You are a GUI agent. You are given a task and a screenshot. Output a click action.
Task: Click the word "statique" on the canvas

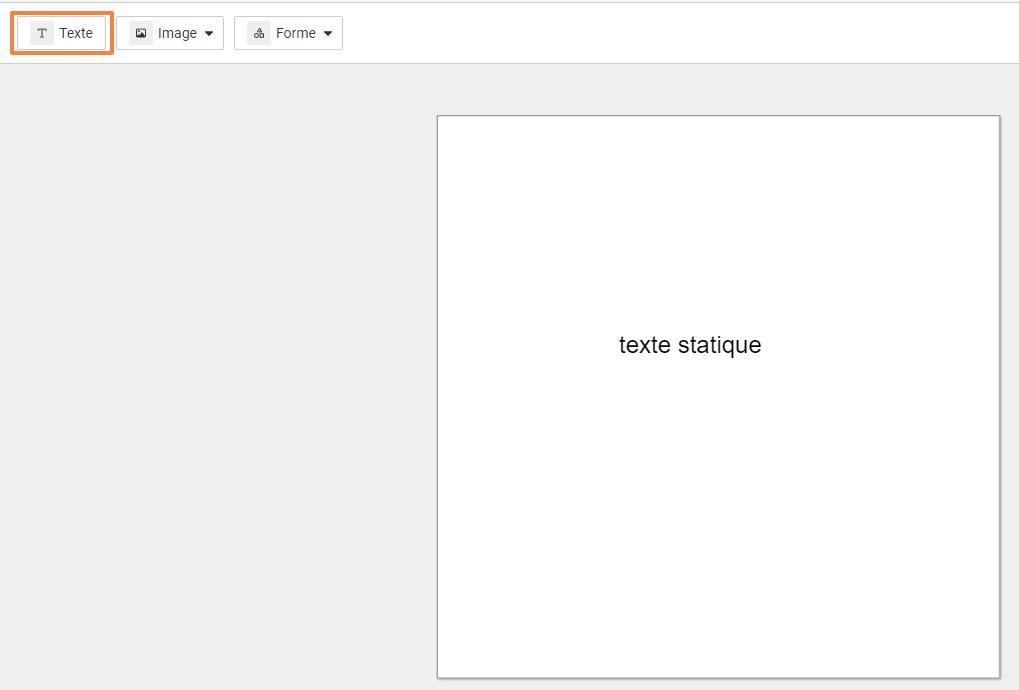pos(719,345)
